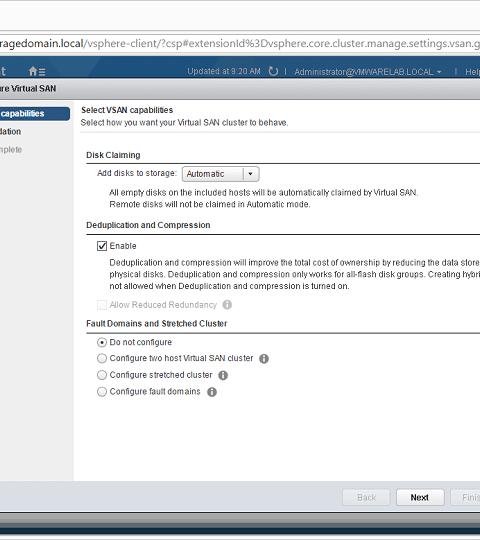The image size is (480, 540).
Task: Click the Next button
Action: (420, 497)
